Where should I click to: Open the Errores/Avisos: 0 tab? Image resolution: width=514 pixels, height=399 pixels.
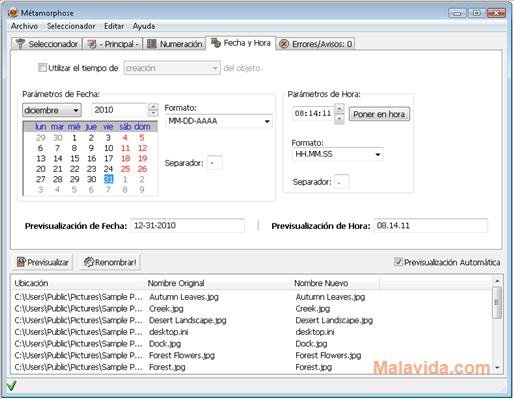tap(315, 44)
